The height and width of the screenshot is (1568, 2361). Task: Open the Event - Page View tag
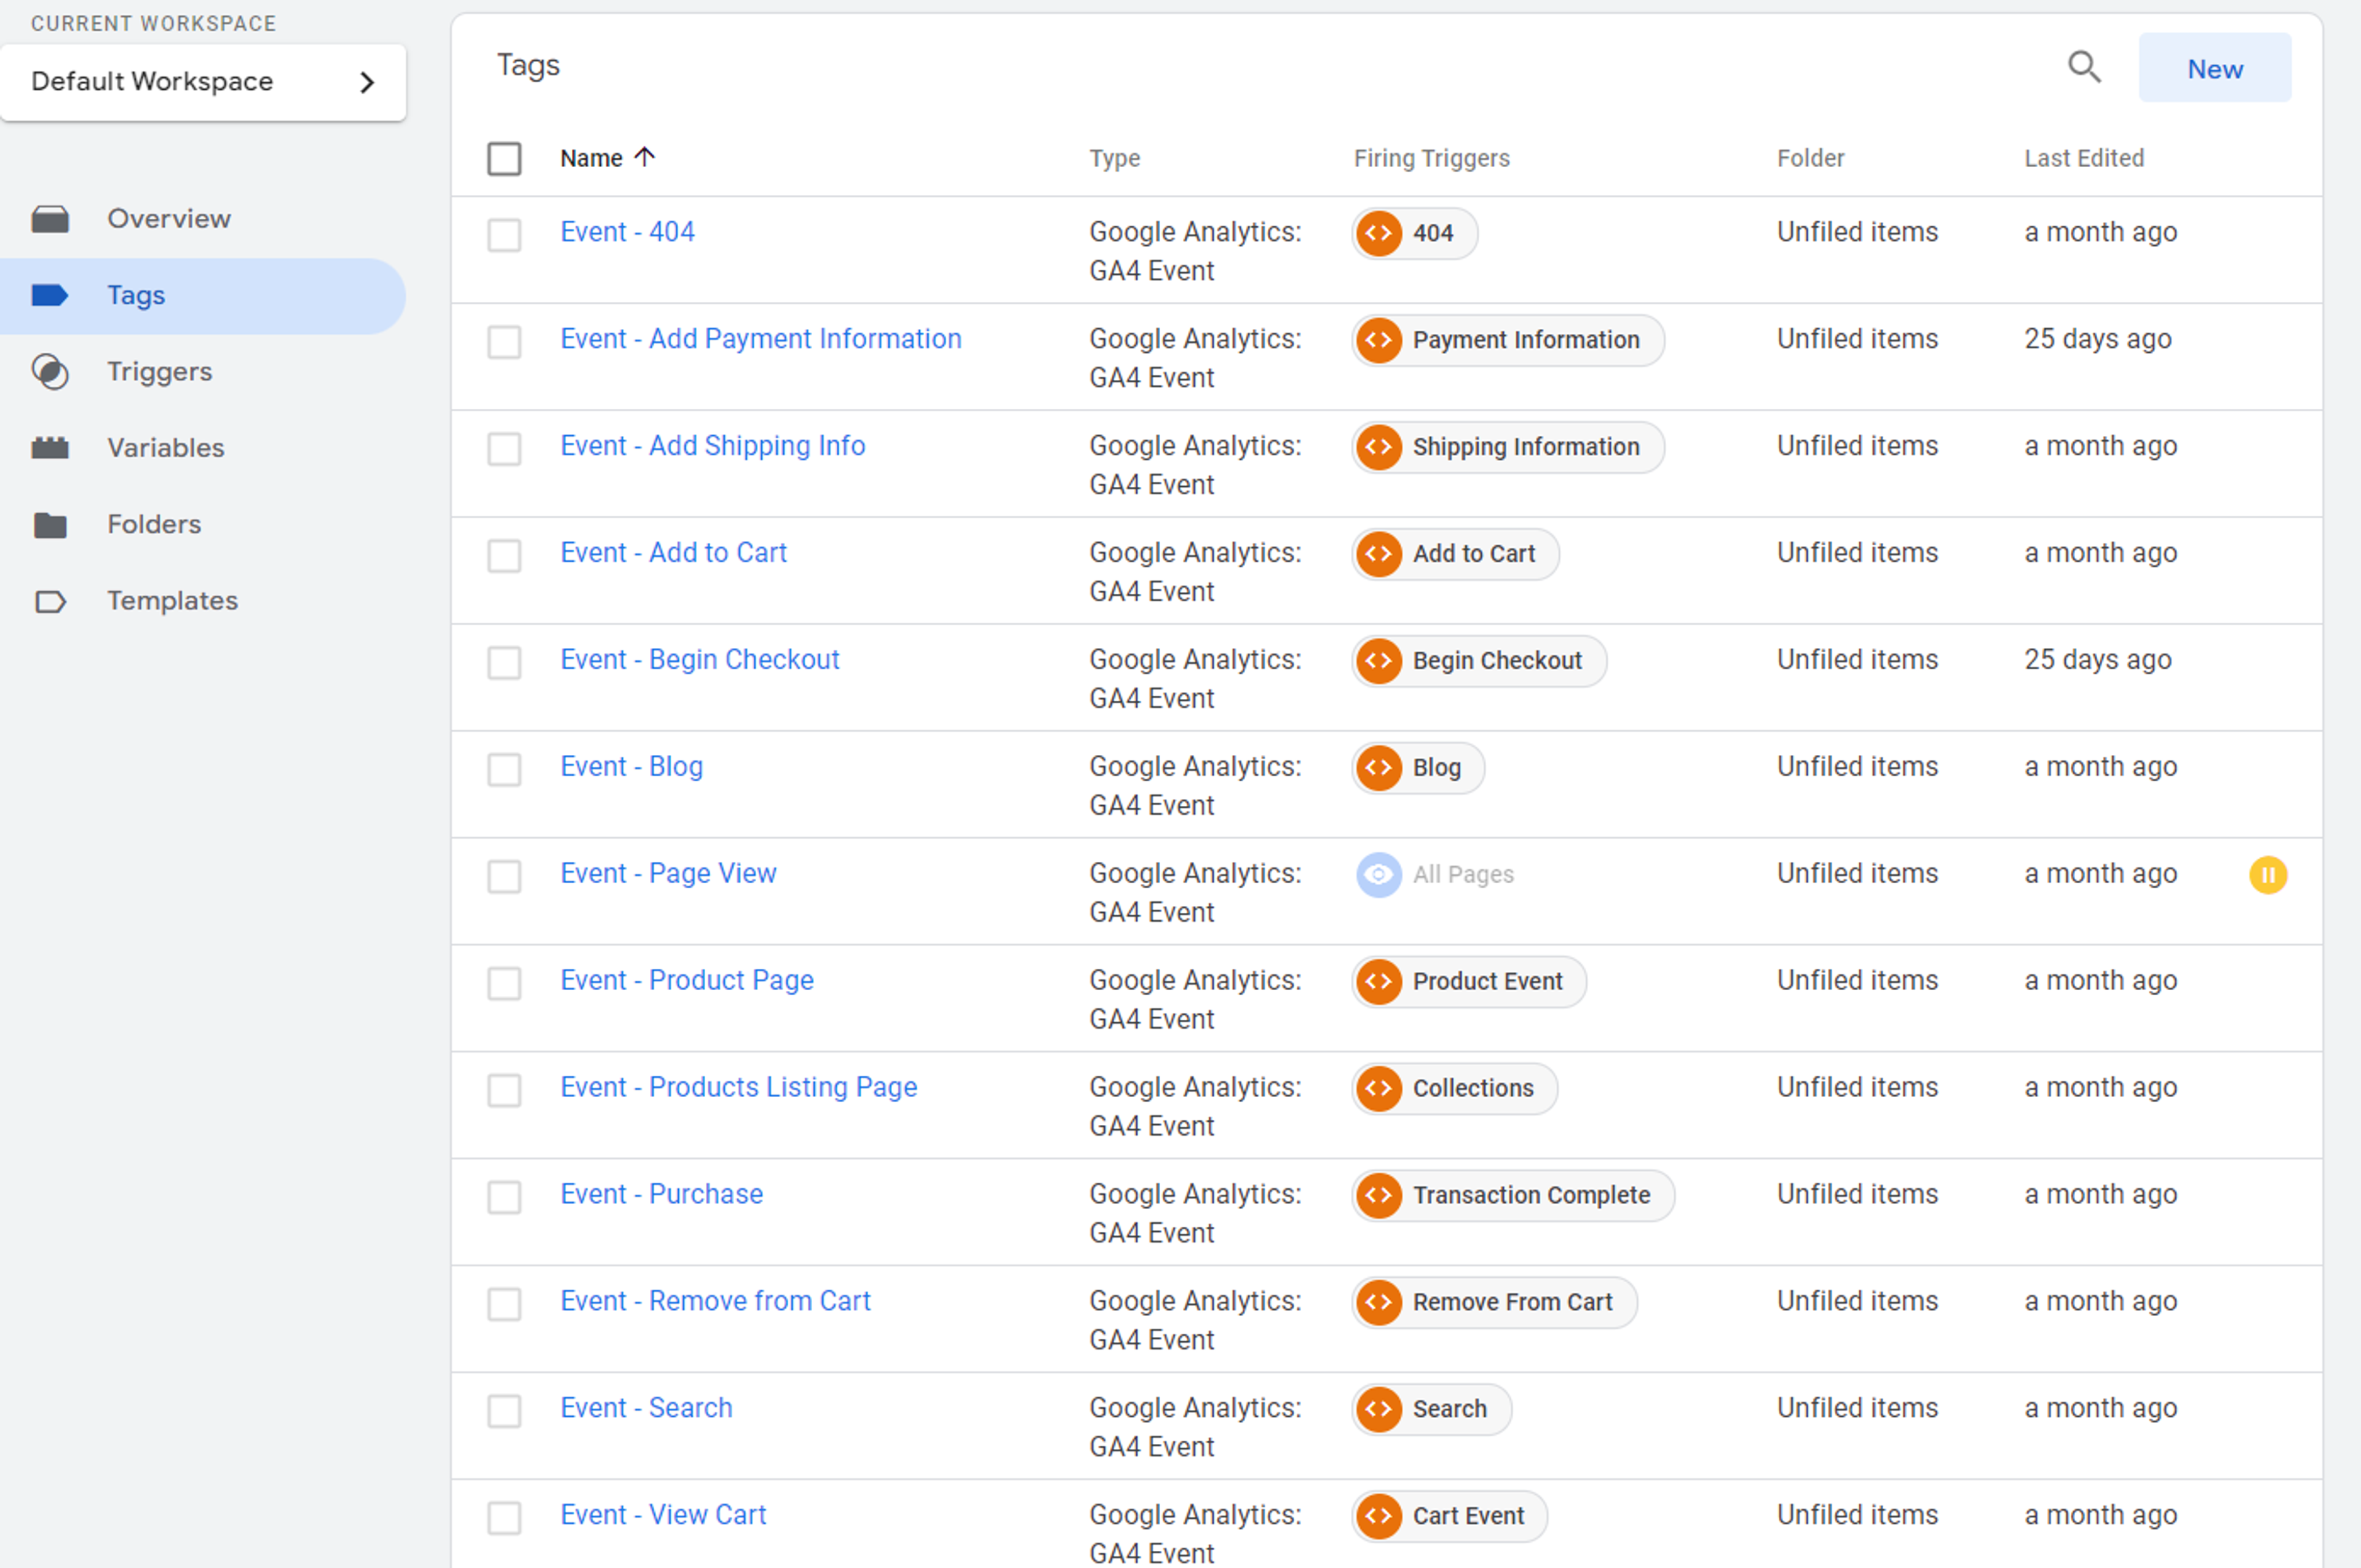669,874
